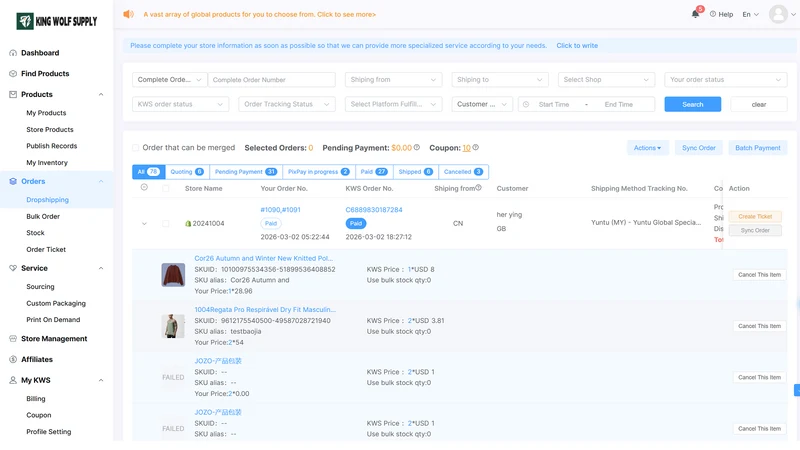Open the Order Tracking Status dropdown
Viewport: 800px width, 450px height.
click(x=287, y=104)
